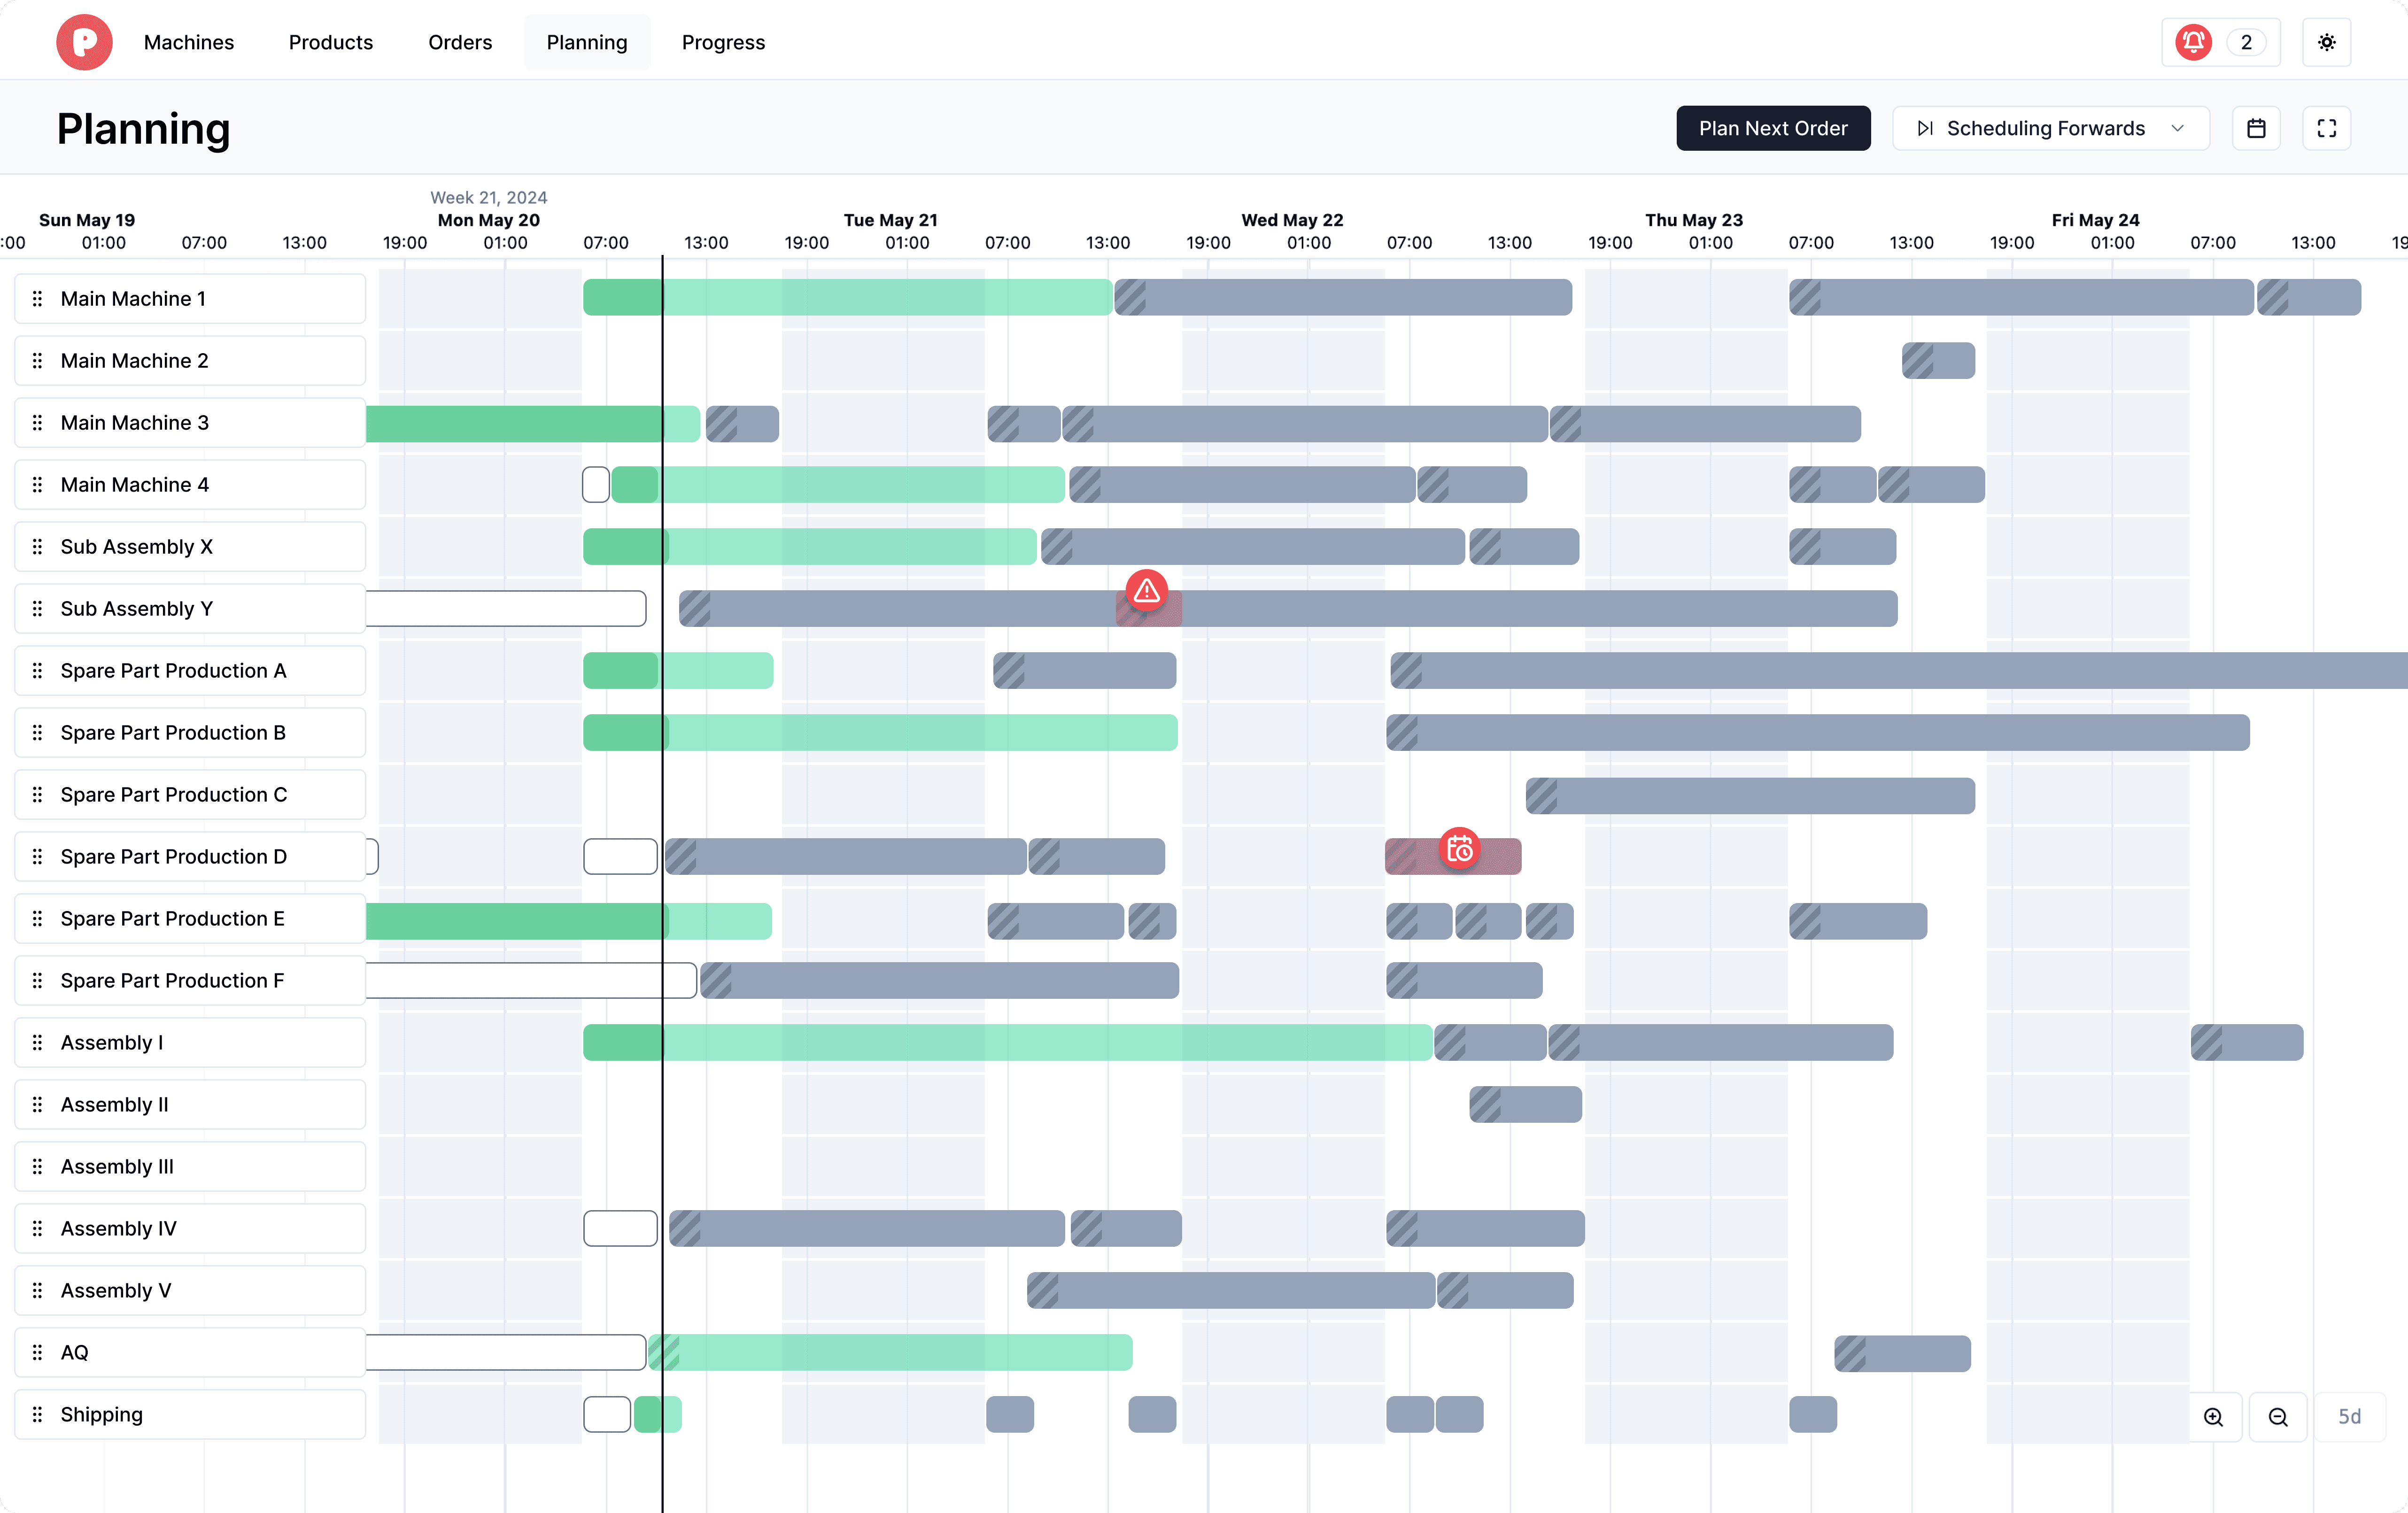The width and height of the screenshot is (2408, 1513).
Task: Grab the Spare Part Production F drag handle
Action: click(38, 981)
